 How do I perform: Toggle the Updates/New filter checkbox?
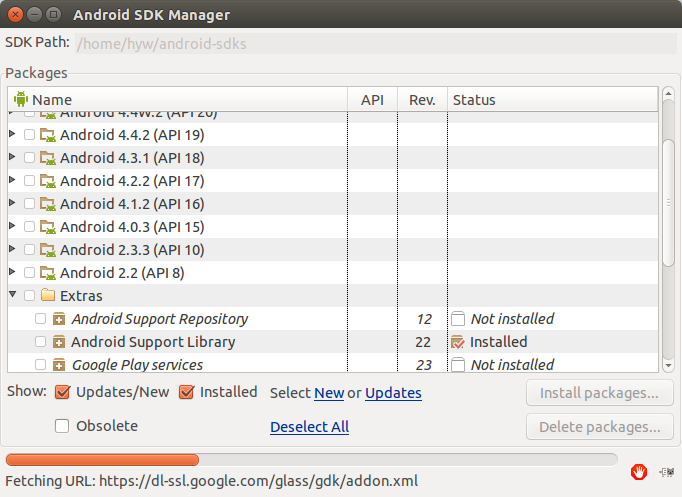[x=62, y=392]
